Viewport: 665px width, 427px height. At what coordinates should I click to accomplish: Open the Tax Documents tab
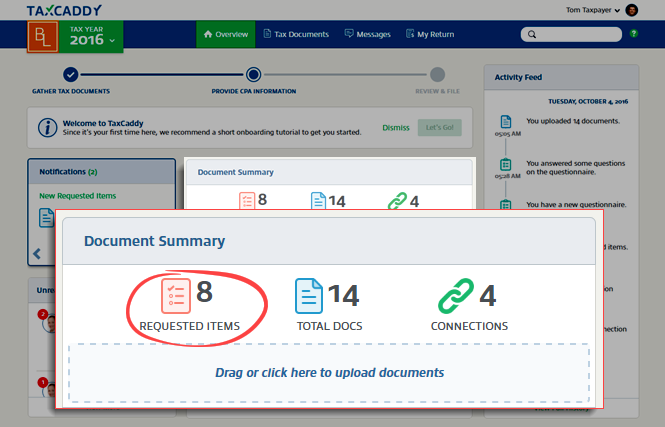pos(296,34)
